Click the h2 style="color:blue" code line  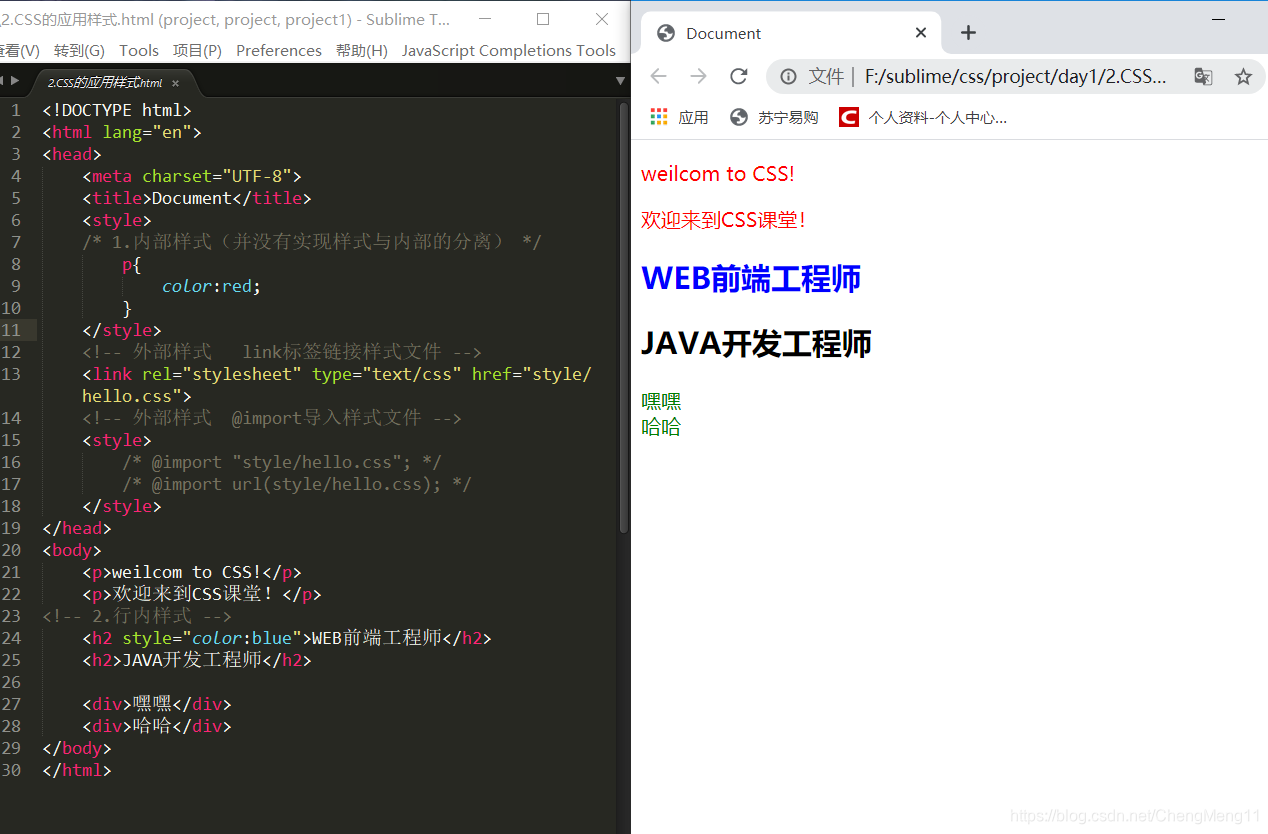[287, 638]
